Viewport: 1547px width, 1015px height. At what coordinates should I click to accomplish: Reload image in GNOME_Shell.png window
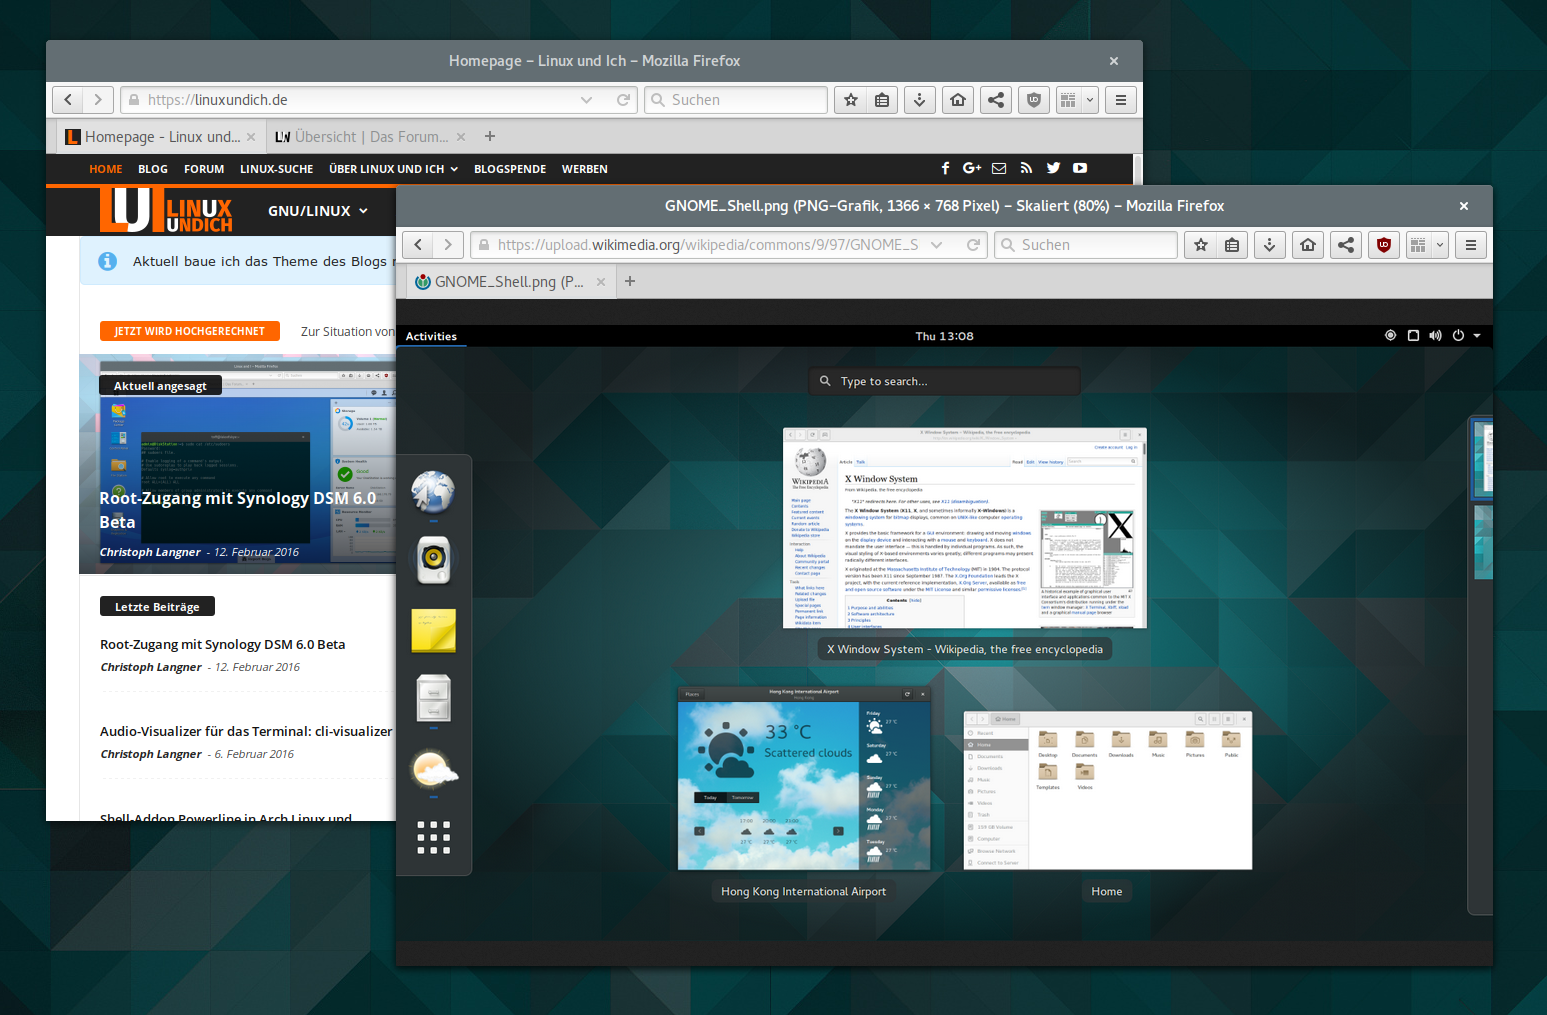pyautogui.click(x=973, y=245)
